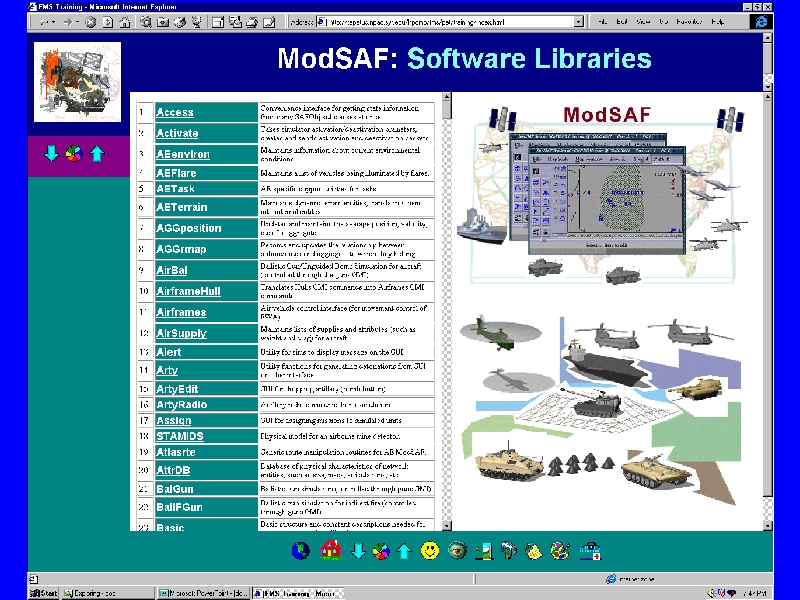The image size is (800, 600).
Task: Click the color wheel in the purple panel
Action: 74,153
